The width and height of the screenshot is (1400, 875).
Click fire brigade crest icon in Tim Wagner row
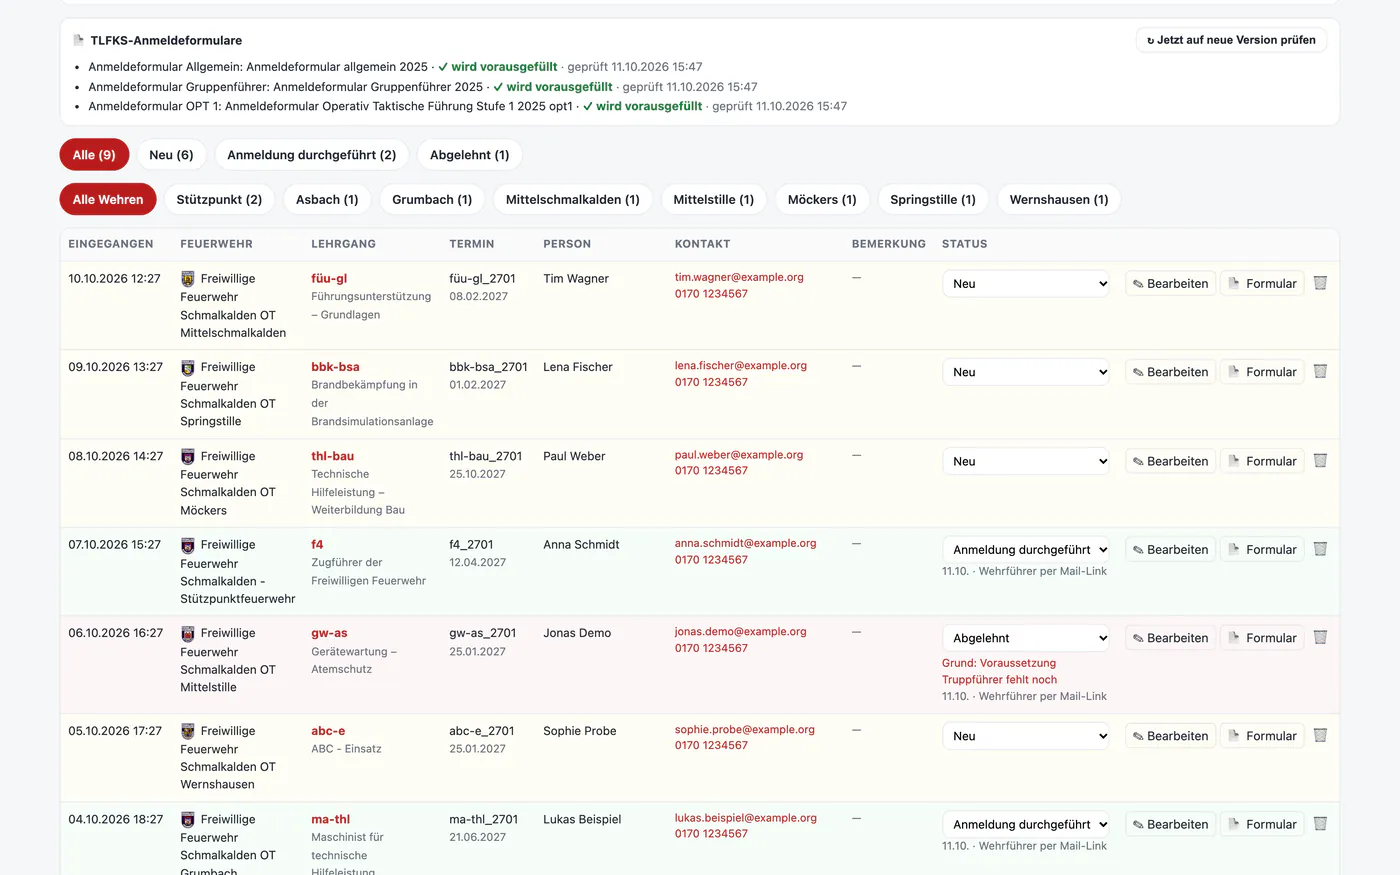187,279
